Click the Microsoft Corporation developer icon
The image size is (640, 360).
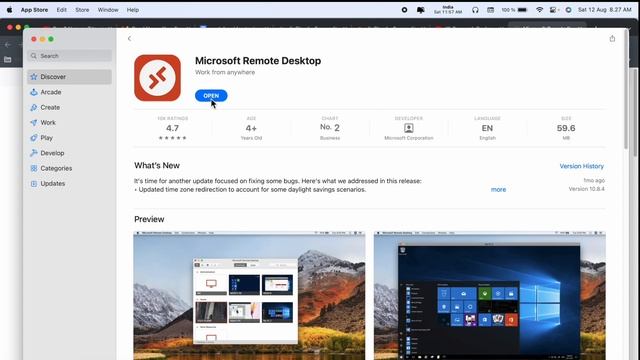coord(409,128)
